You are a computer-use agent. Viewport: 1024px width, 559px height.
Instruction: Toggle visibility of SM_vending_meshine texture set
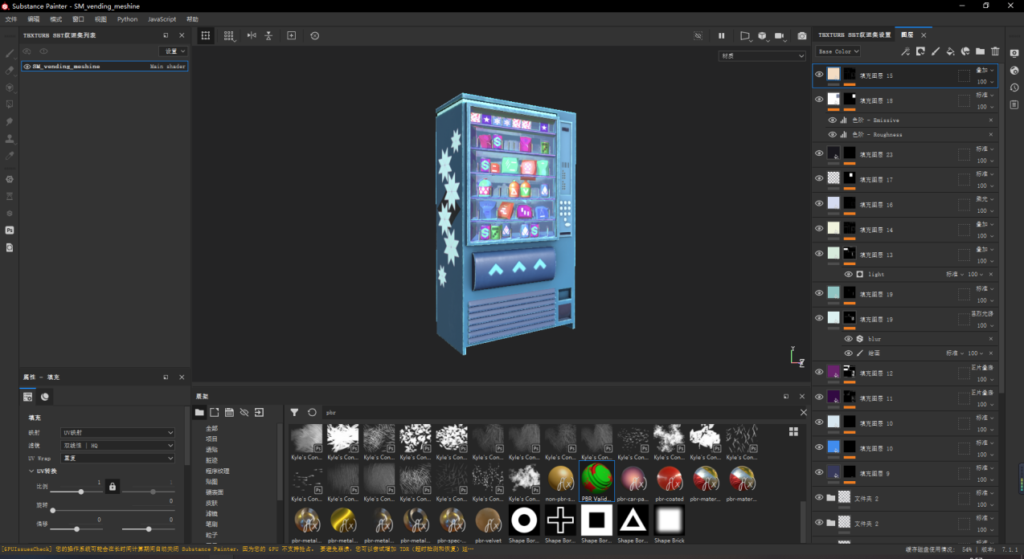(x=27, y=66)
